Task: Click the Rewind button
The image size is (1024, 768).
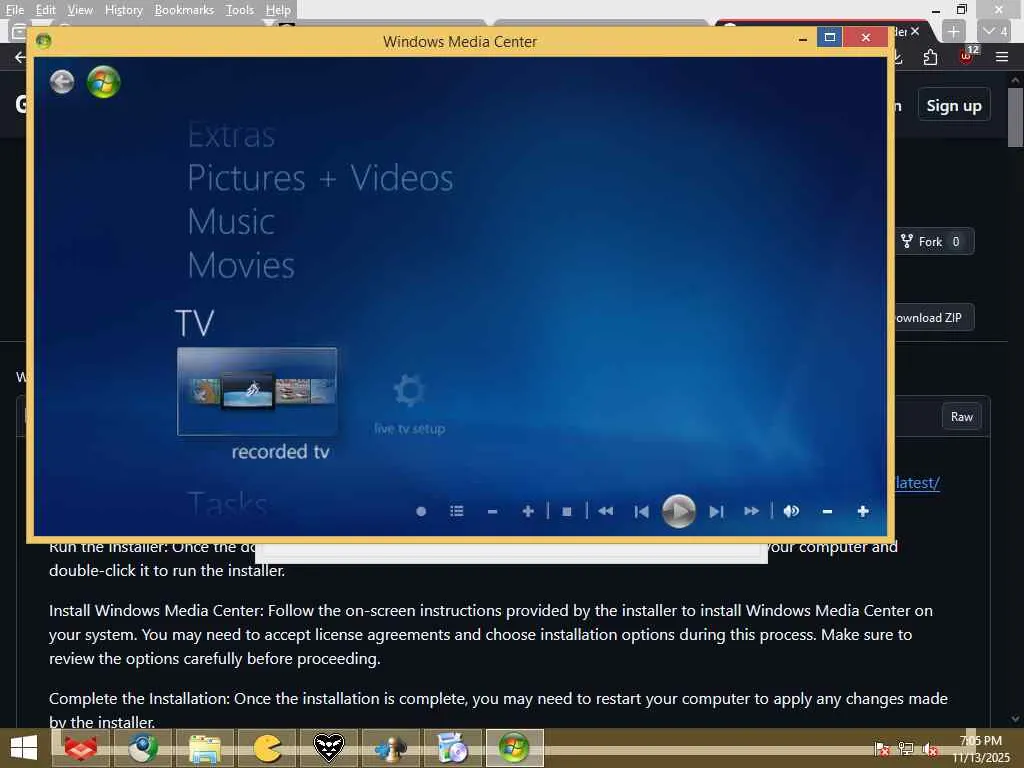Action: [x=605, y=511]
